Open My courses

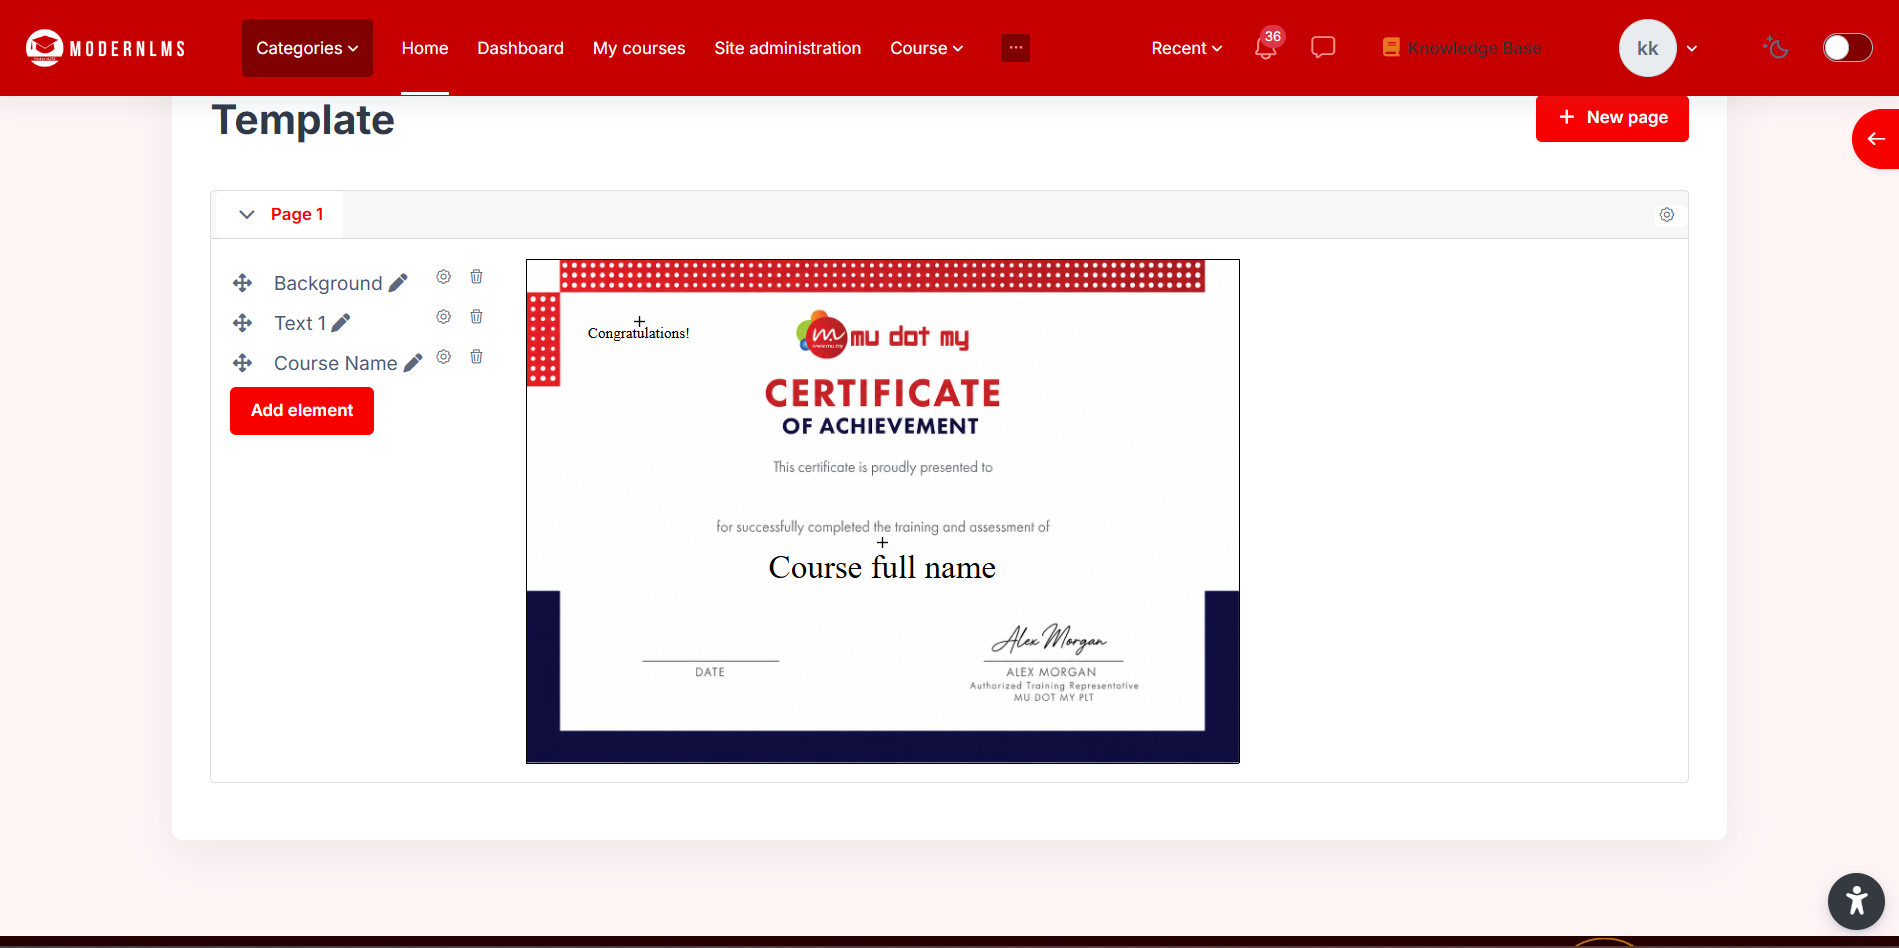click(639, 48)
